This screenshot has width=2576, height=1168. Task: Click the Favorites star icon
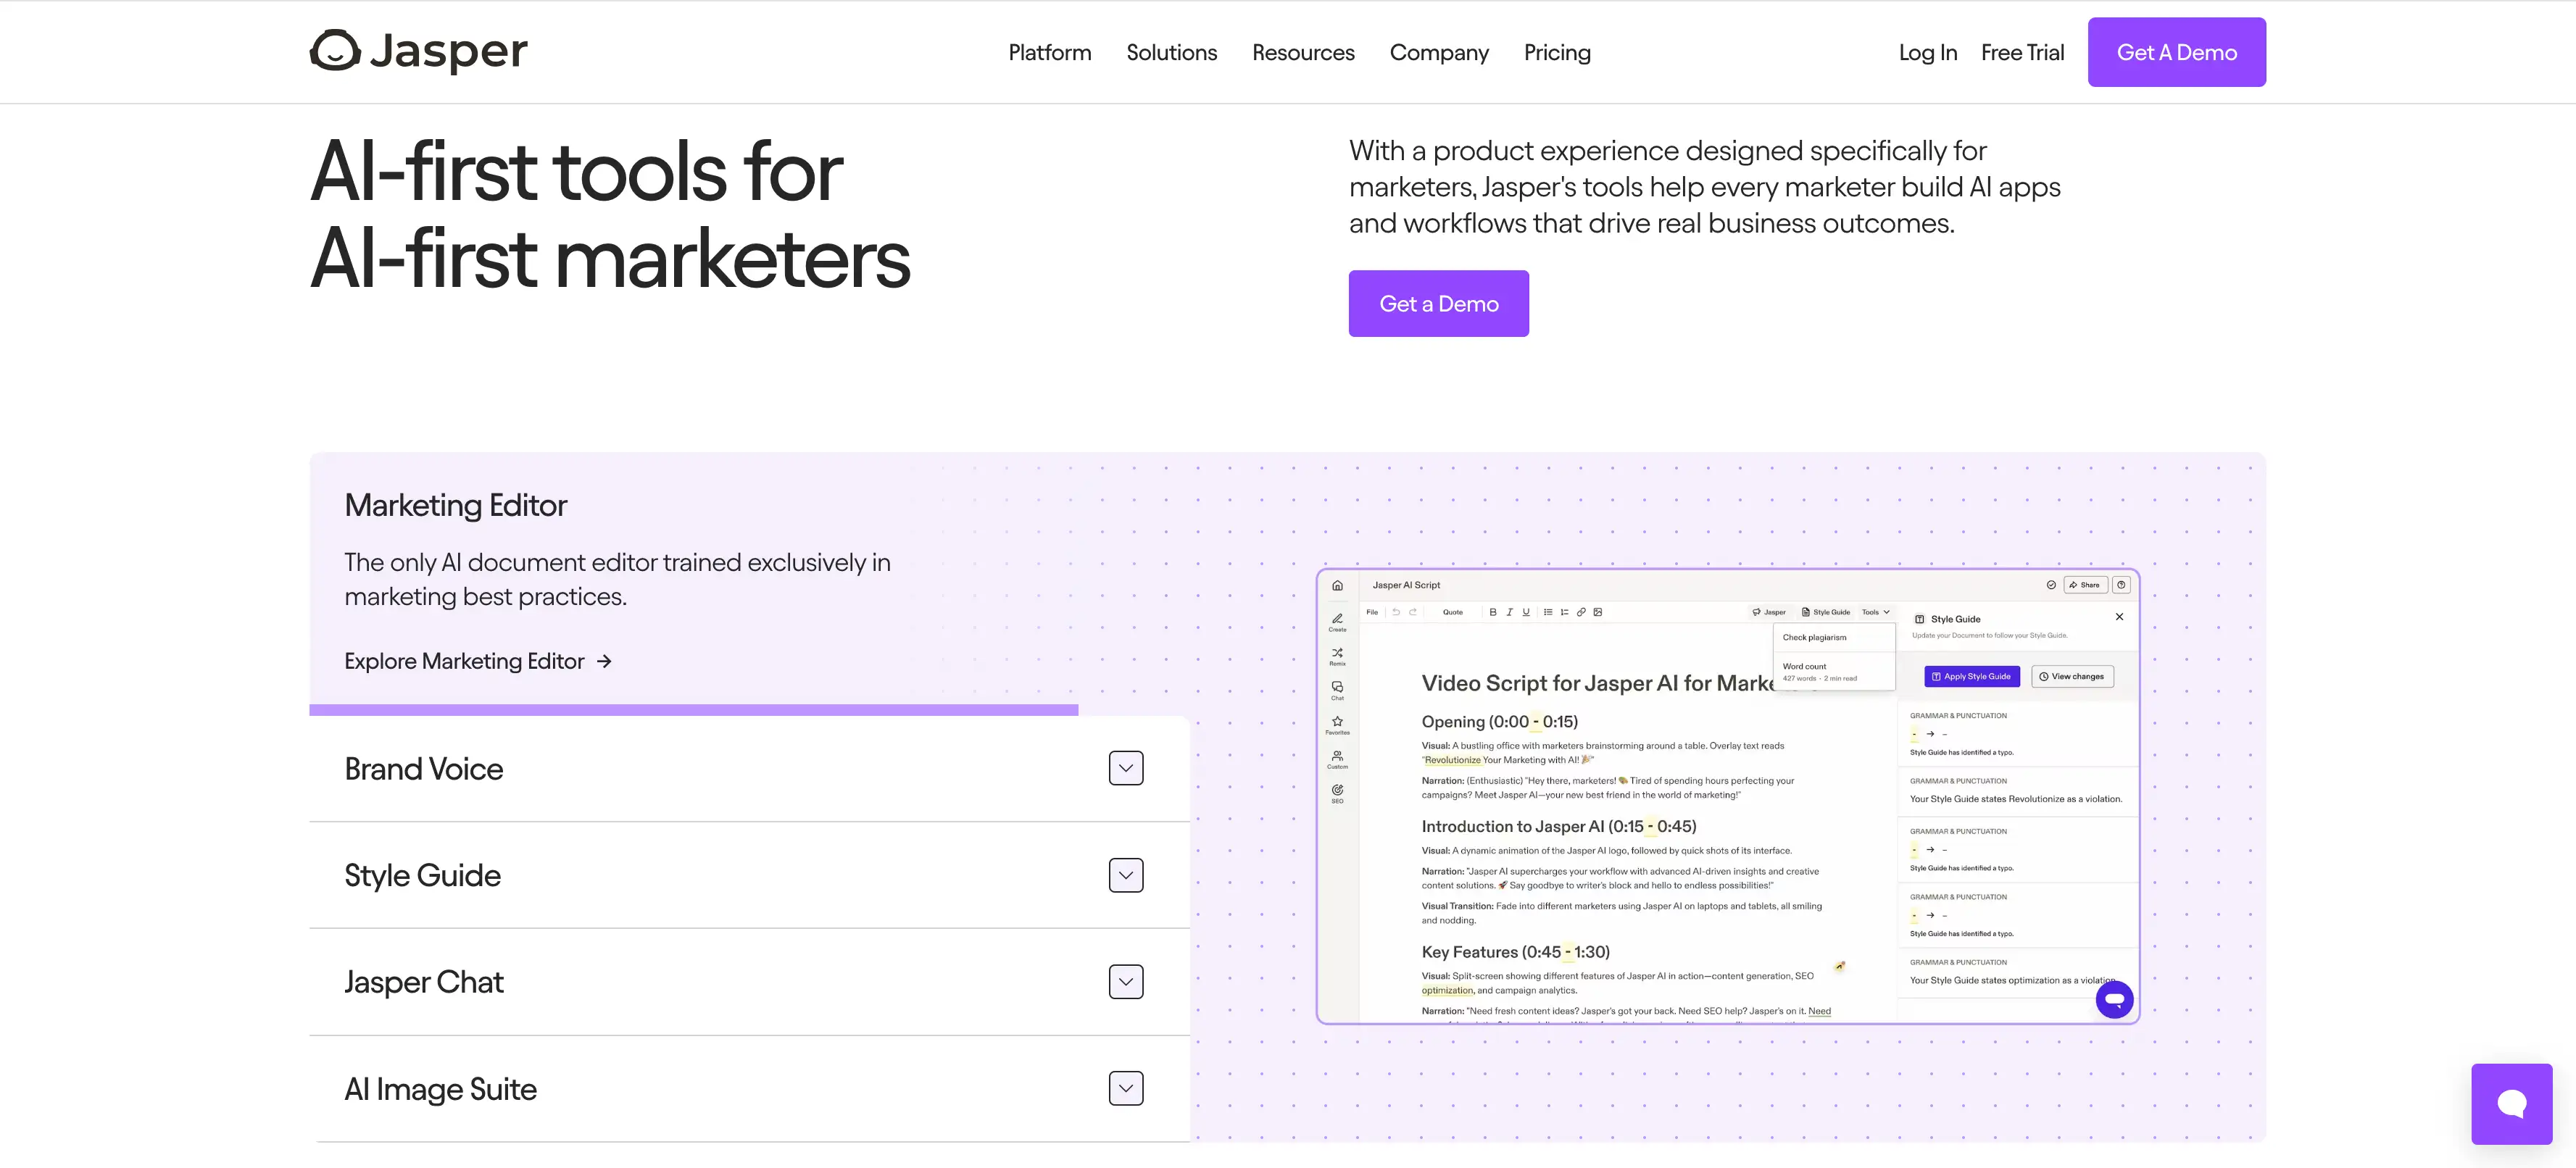point(1337,722)
